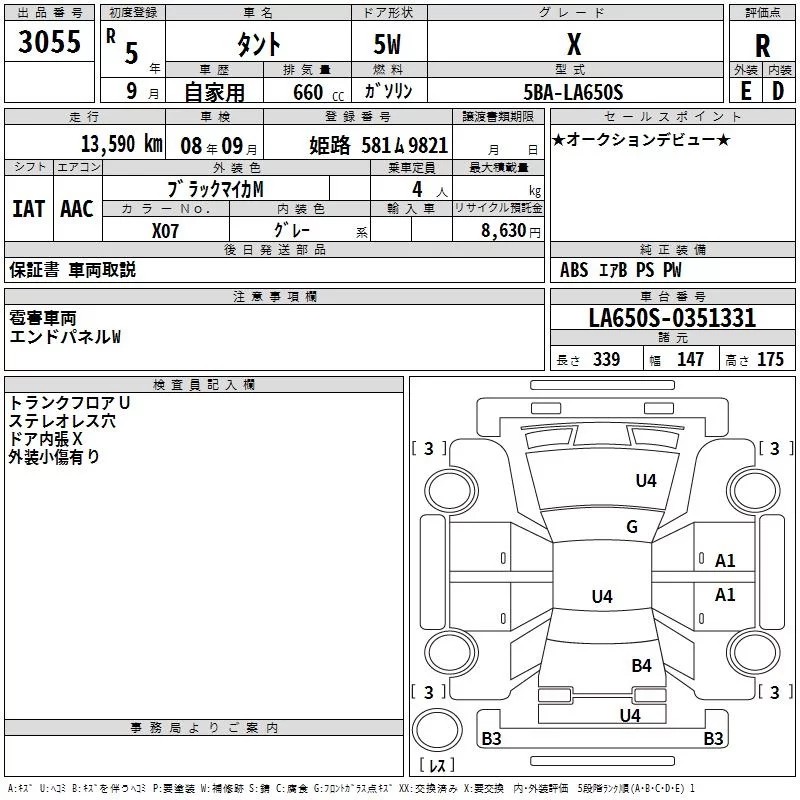This screenshot has width=800, height=800.
Task: Select the shift type IAT
Action: 29,209
